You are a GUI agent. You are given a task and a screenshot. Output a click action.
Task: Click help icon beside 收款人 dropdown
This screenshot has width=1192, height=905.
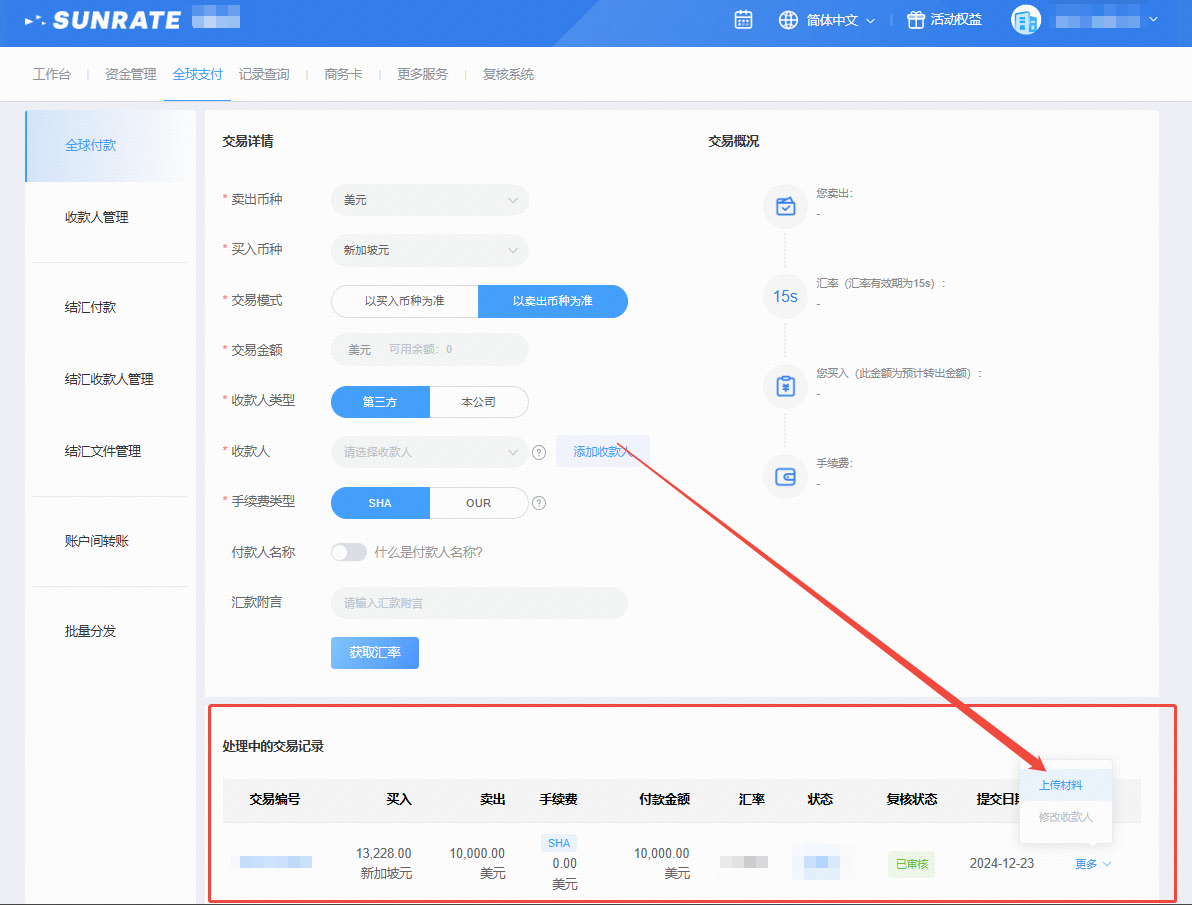(539, 452)
